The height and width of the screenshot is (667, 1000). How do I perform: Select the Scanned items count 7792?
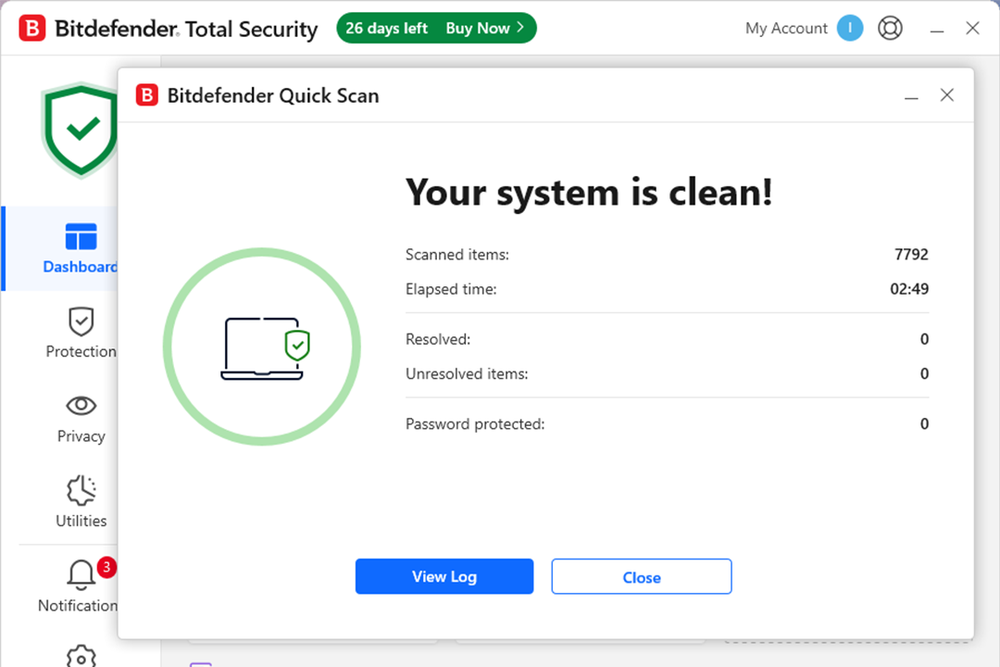(x=913, y=255)
